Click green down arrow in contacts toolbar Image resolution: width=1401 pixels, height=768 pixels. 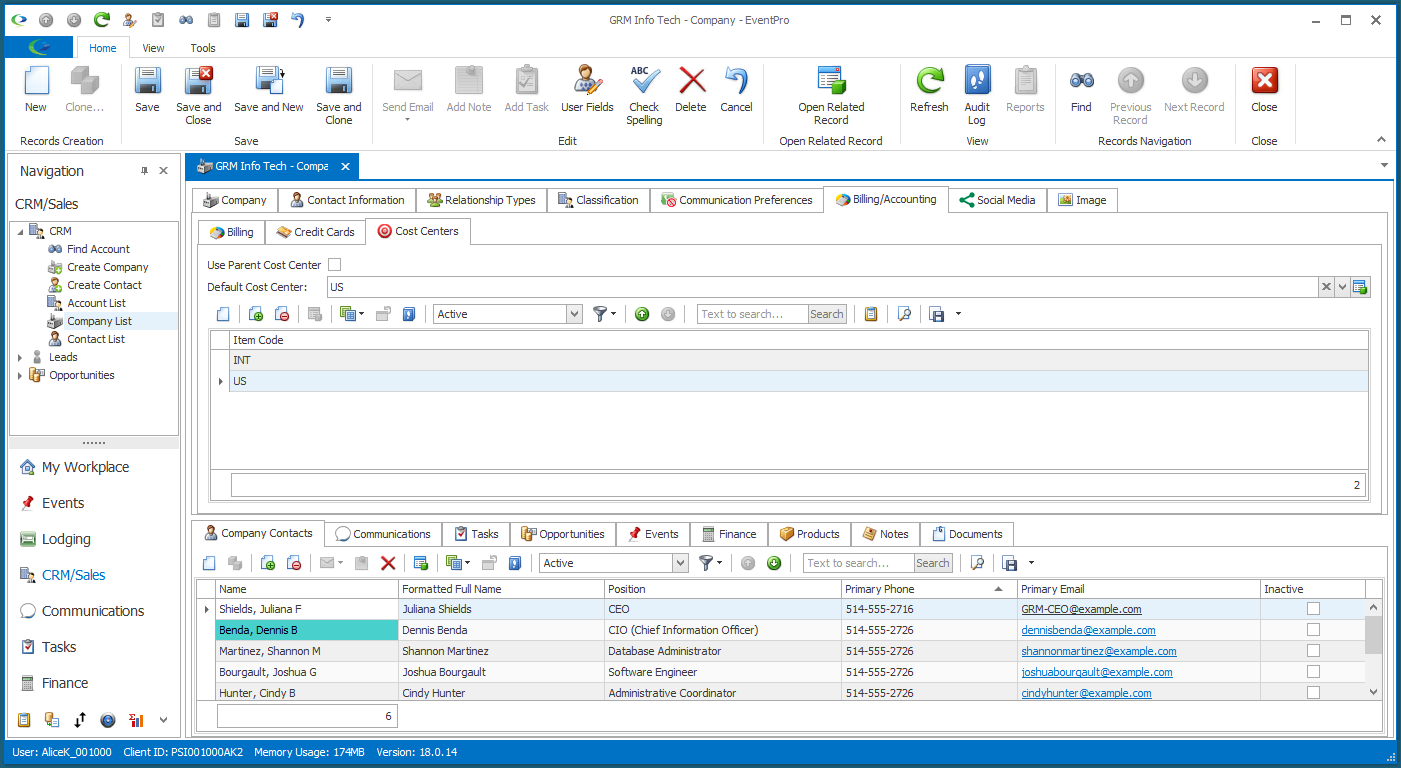pos(774,563)
